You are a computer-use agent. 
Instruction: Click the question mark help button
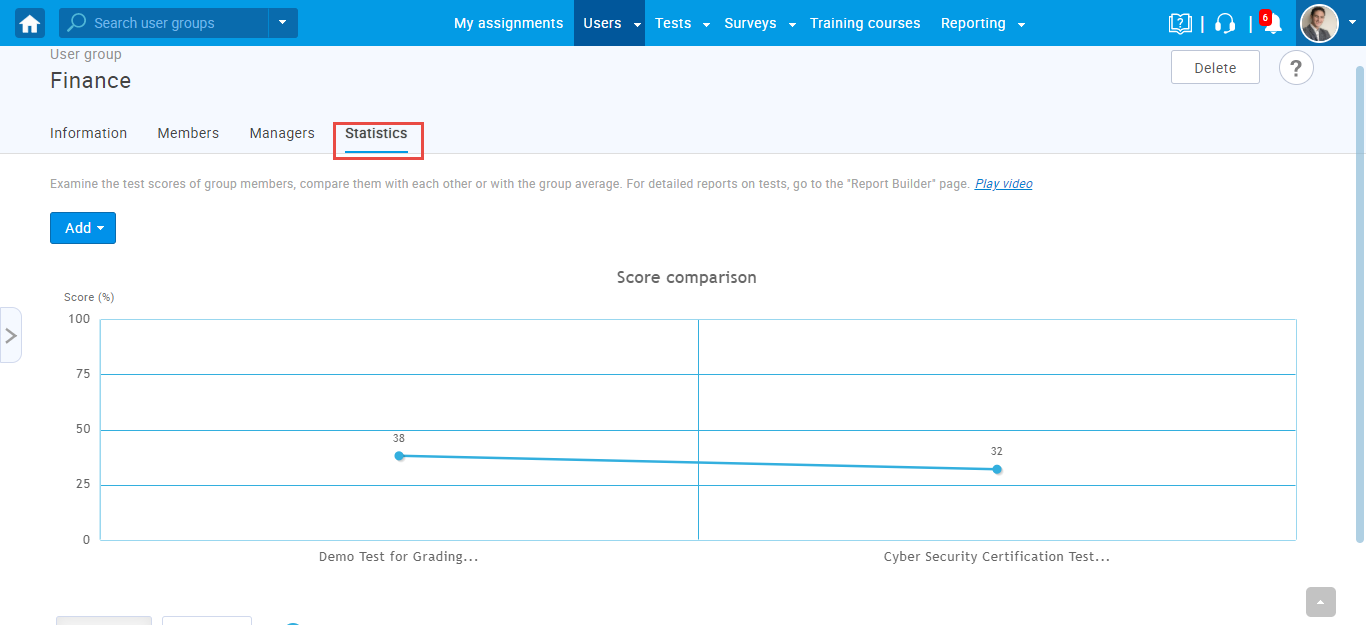tap(1296, 68)
